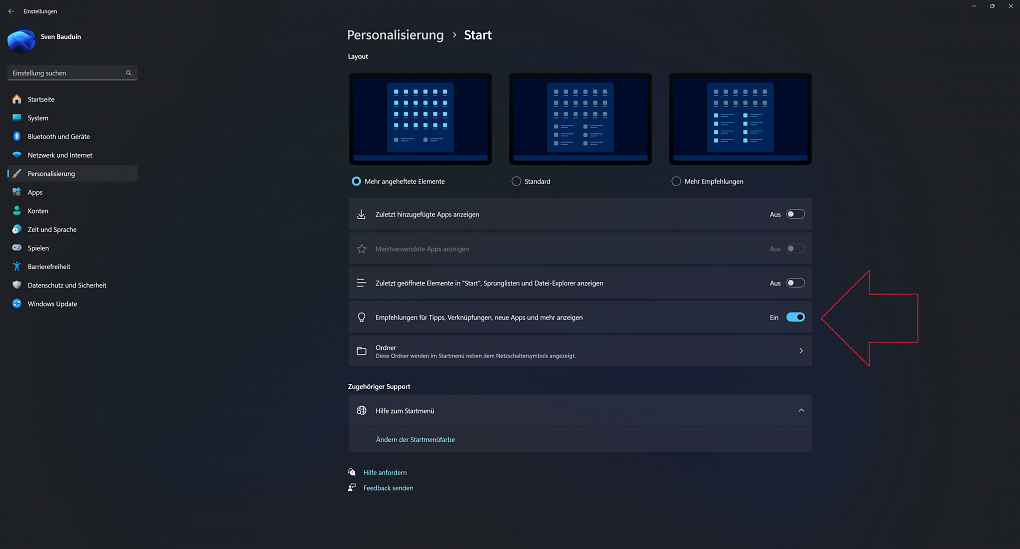Toggle Zuletzt geöffnete Elemente switch
1020x549 pixels.
point(796,283)
